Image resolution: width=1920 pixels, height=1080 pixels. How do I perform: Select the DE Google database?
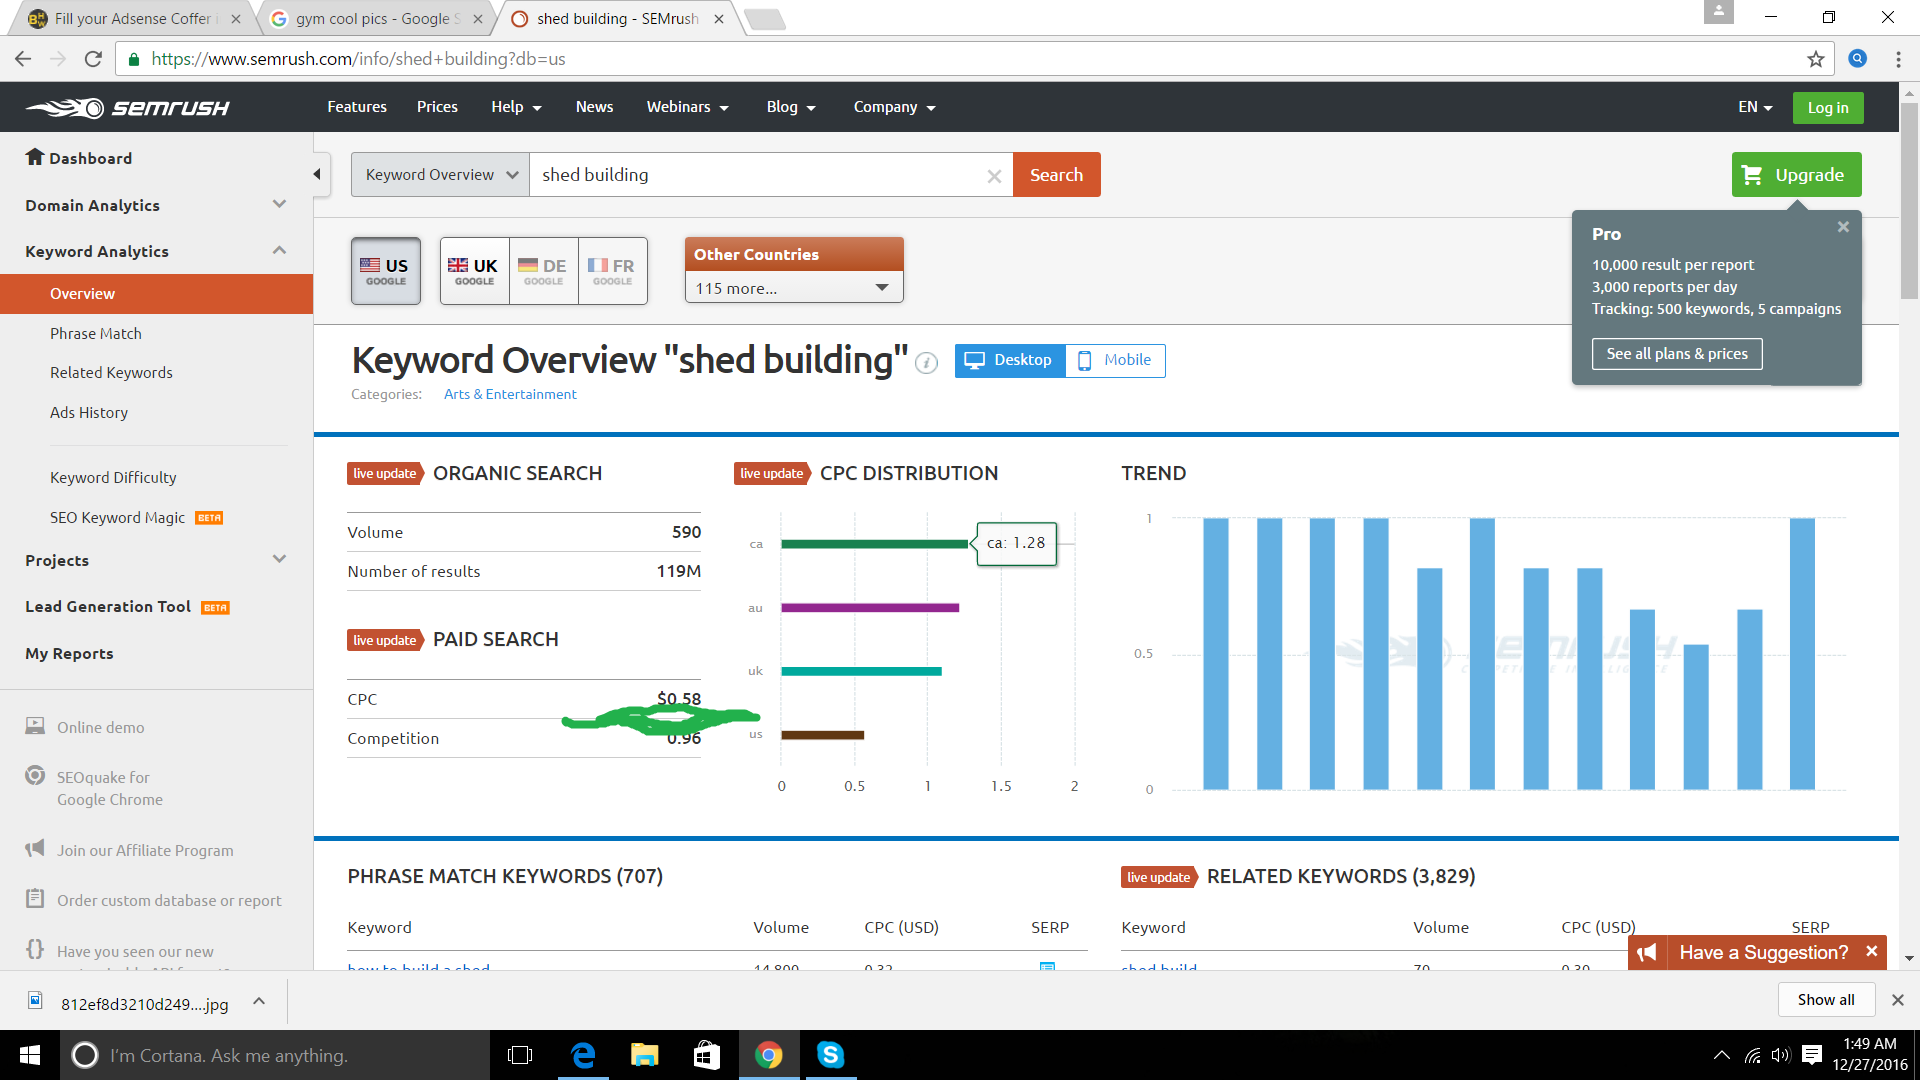(543, 270)
